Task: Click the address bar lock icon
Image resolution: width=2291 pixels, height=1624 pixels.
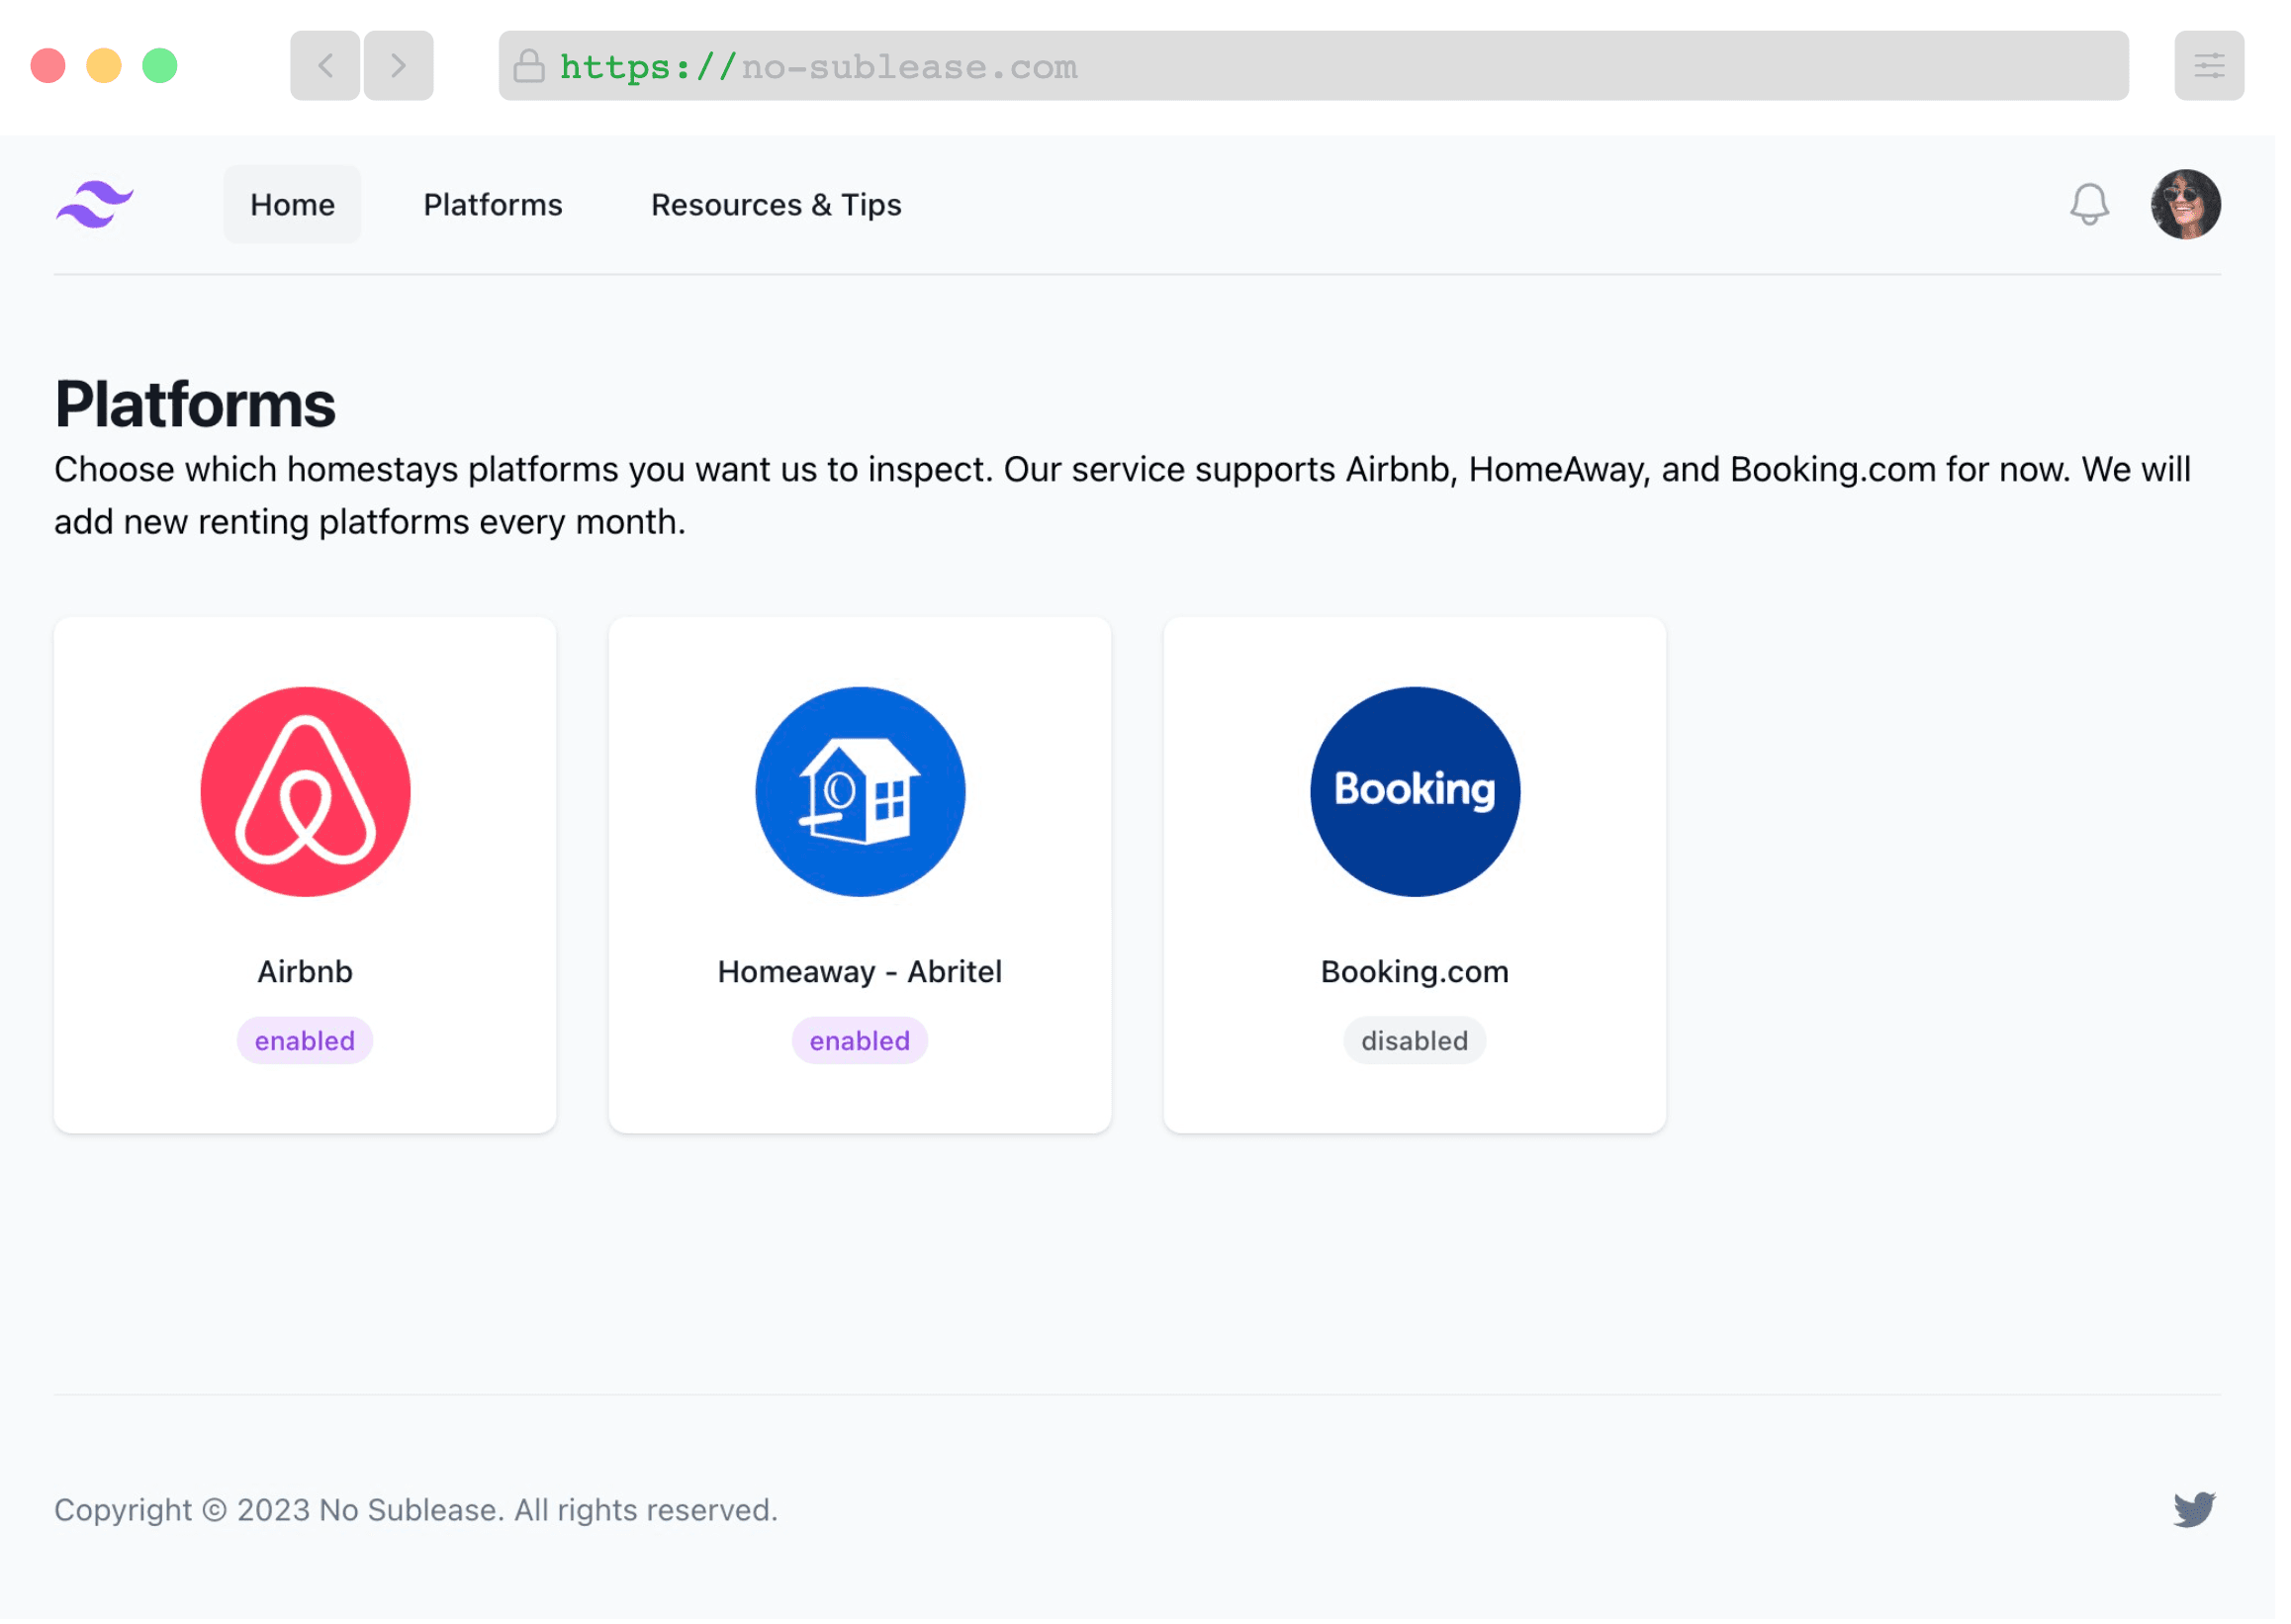Action: click(529, 66)
